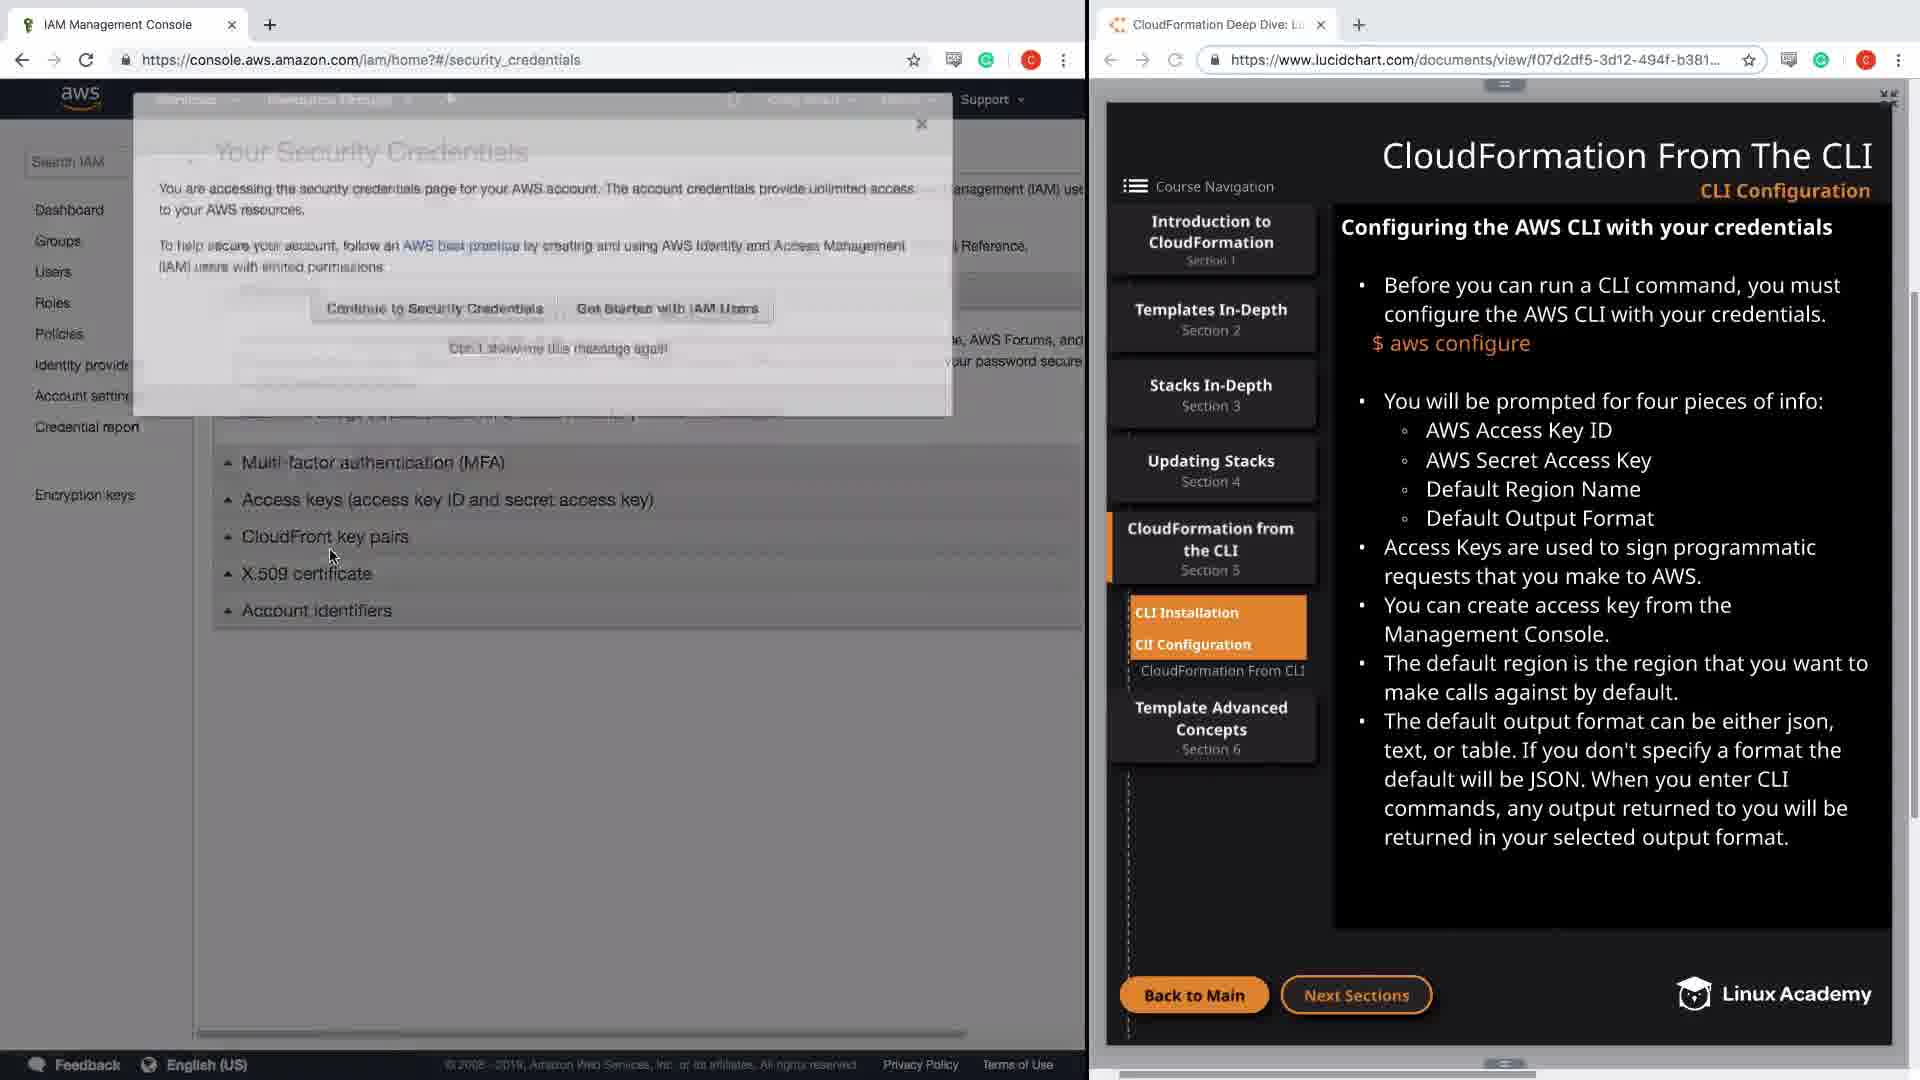
Task: Open the CLI Installation subsection
Action: (x=1187, y=612)
